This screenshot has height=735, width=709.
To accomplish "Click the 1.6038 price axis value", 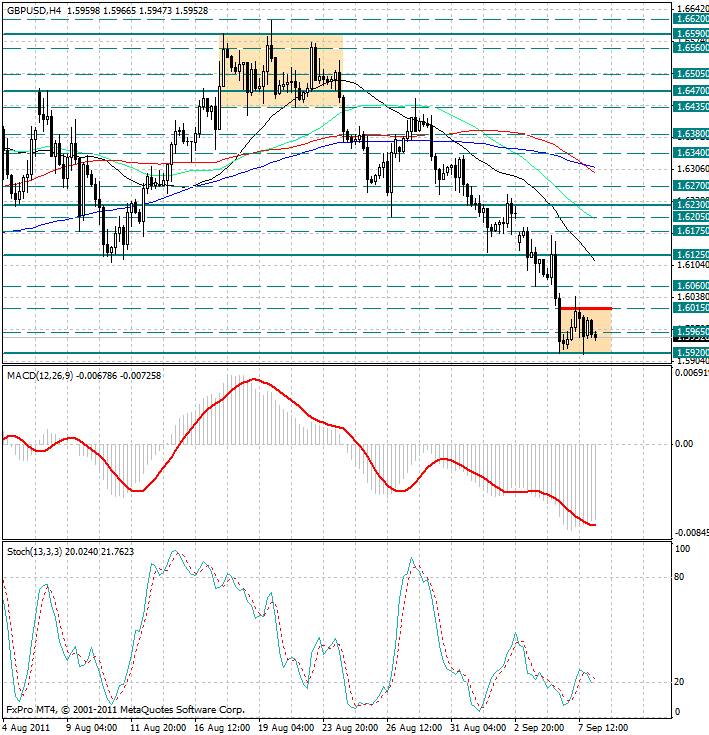I will [x=693, y=296].
